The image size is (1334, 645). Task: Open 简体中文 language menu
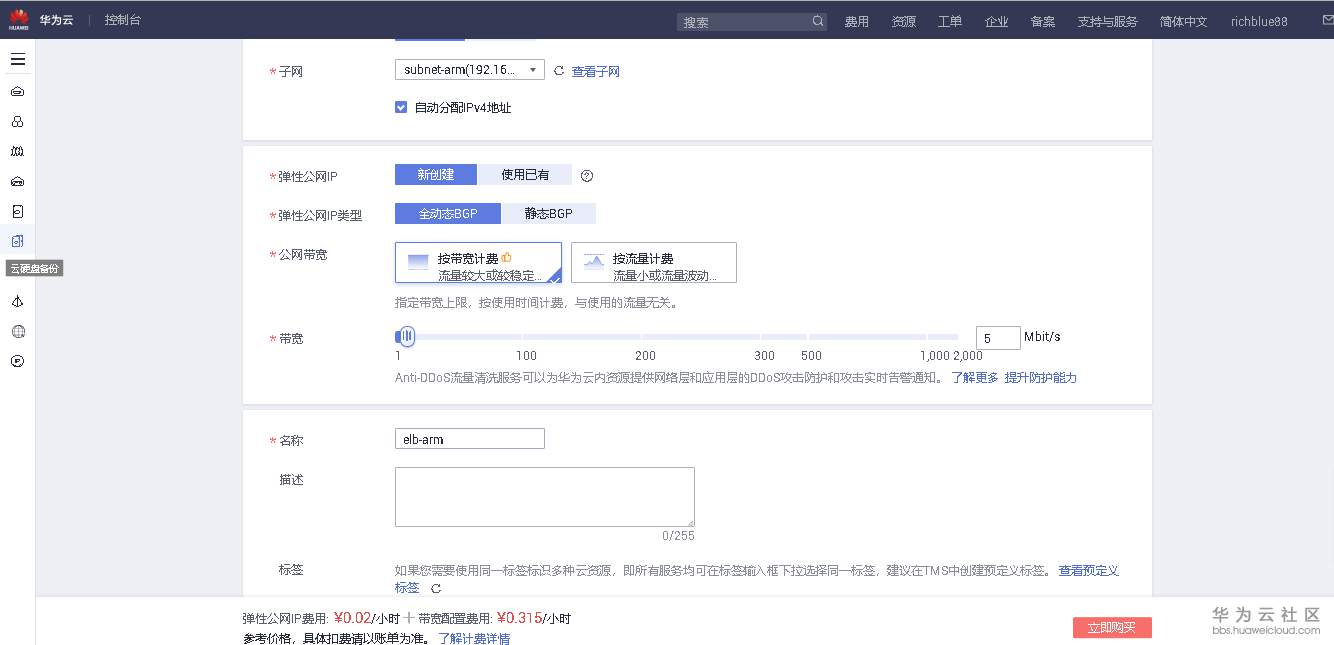click(x=1184, y=21)
